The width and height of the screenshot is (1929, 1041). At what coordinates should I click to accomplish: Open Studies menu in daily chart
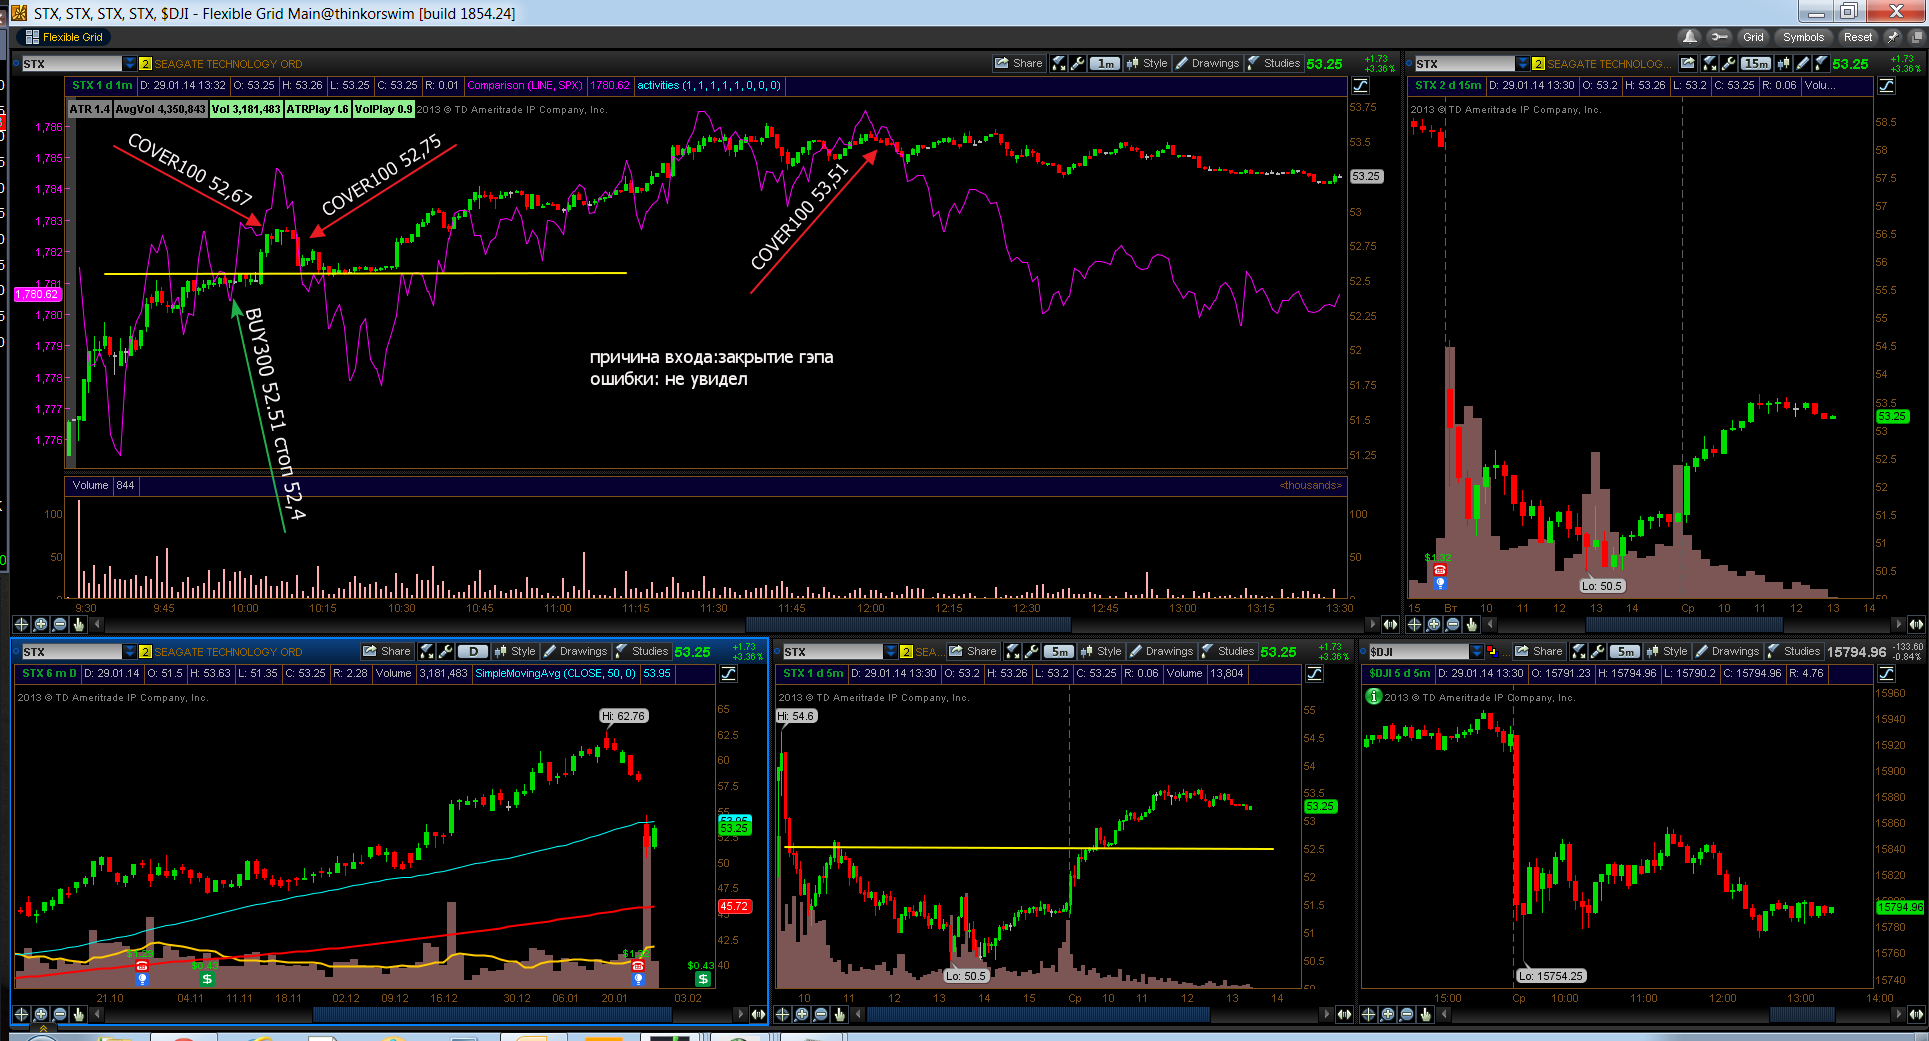click(642, 651)
